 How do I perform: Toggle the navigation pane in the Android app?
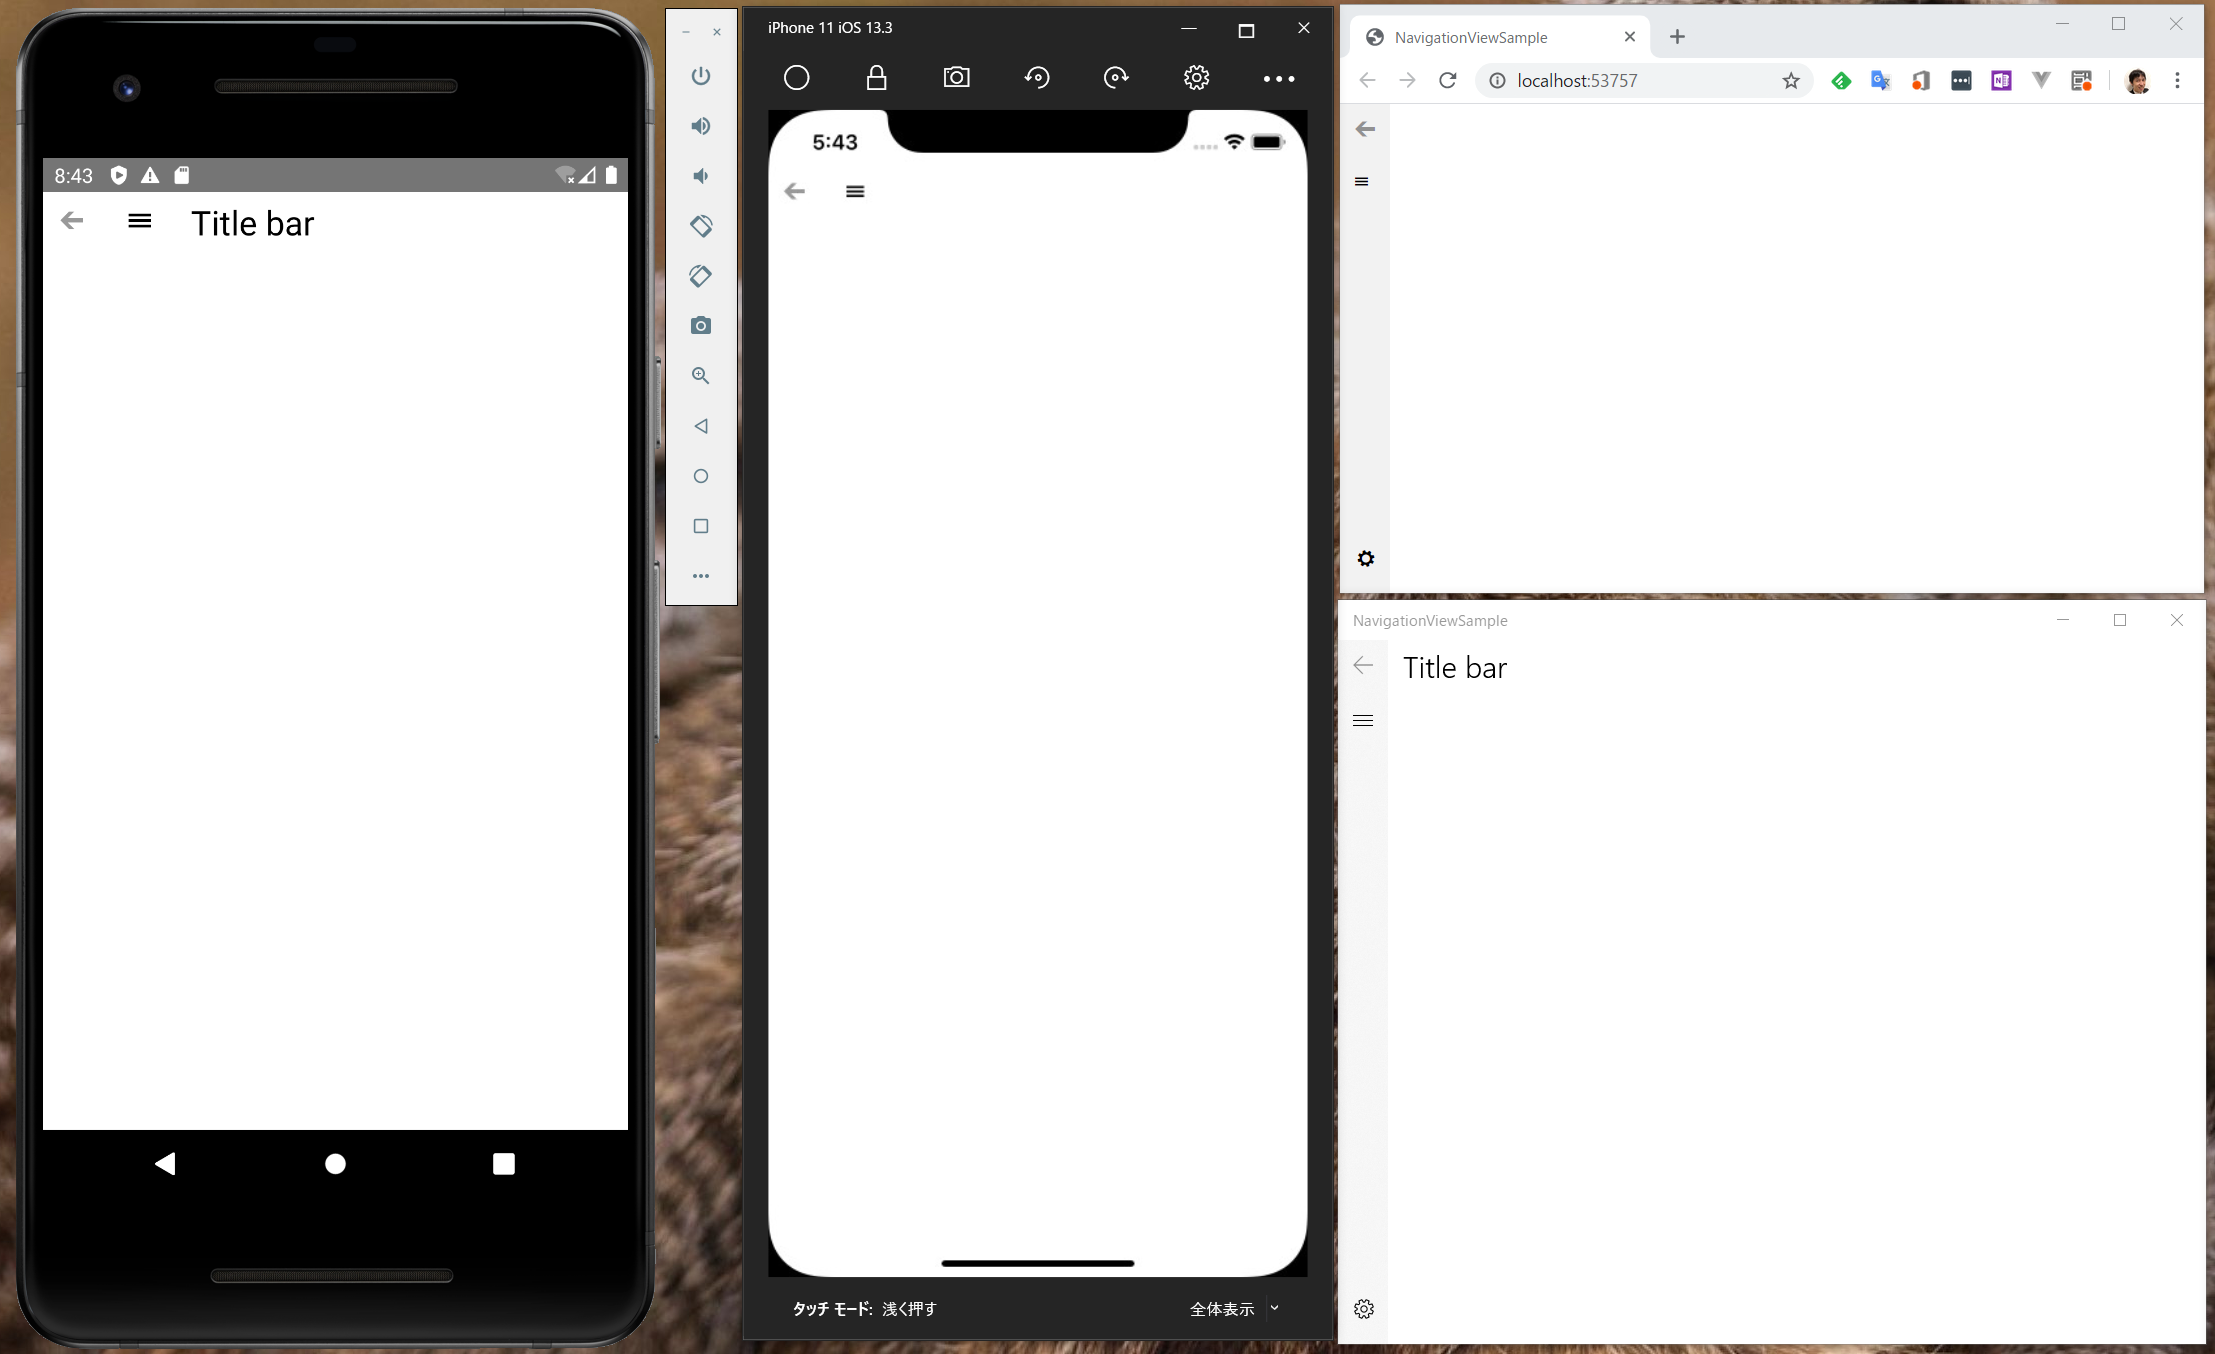tap(139, 221)
